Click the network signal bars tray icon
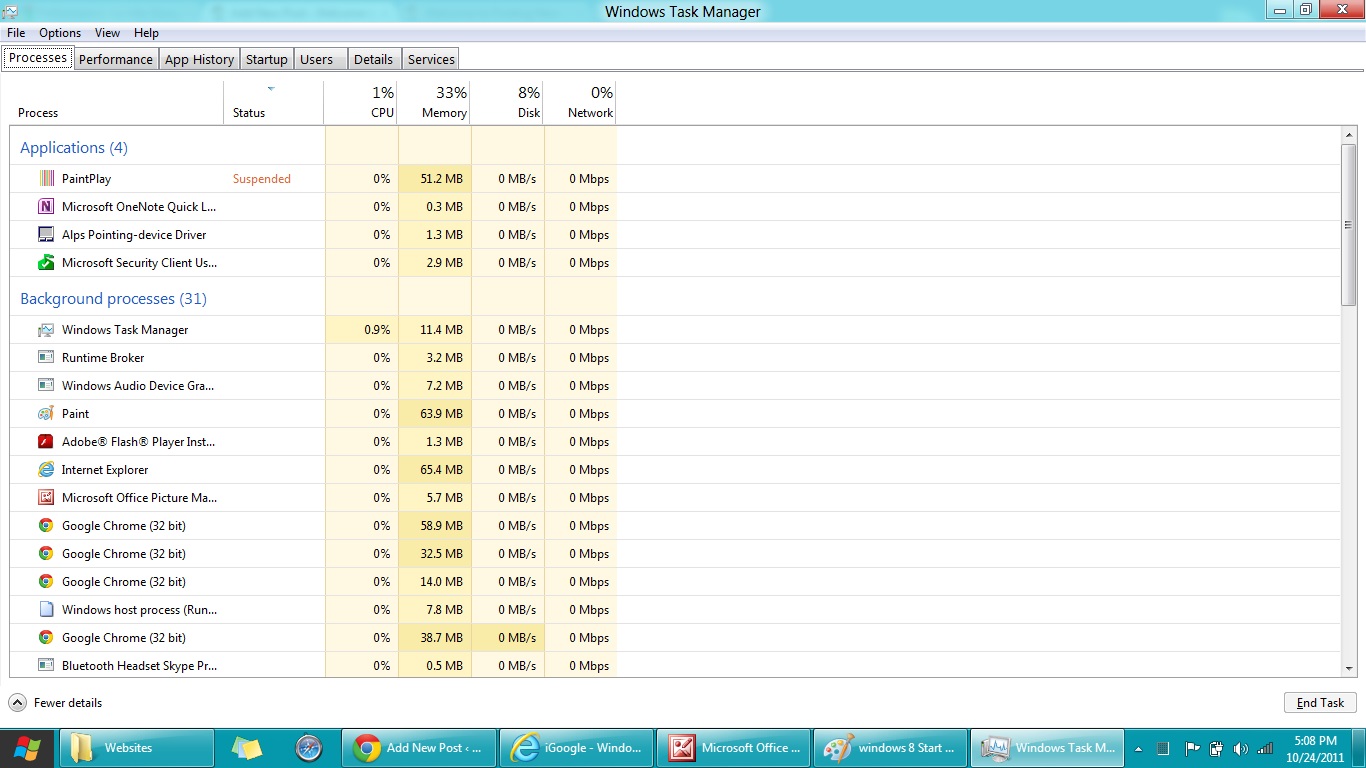This screenshot has width=1366, height=768. [1265, 748]
